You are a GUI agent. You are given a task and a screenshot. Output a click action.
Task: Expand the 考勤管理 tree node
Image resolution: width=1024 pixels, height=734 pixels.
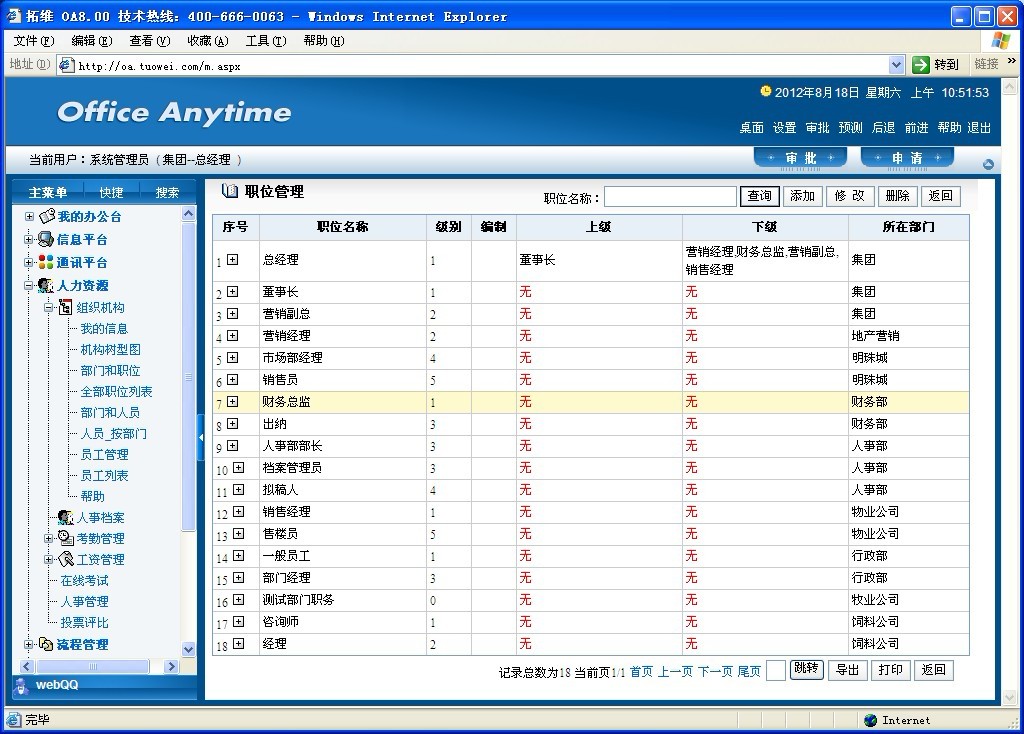point(49,538)
